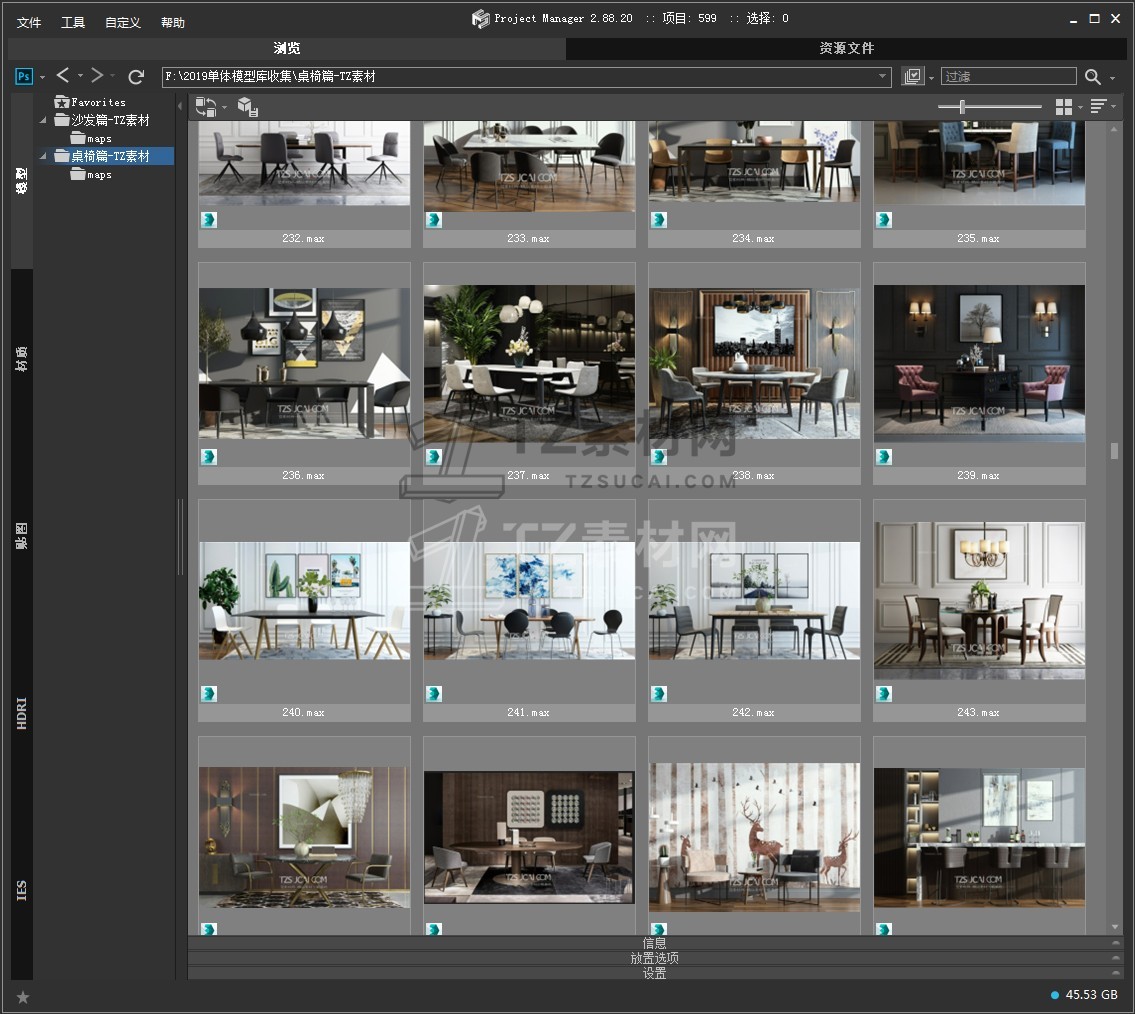Screen dimensions: 1135x1014
Task: Click the cube with save icon
Action: pos(247,106)
